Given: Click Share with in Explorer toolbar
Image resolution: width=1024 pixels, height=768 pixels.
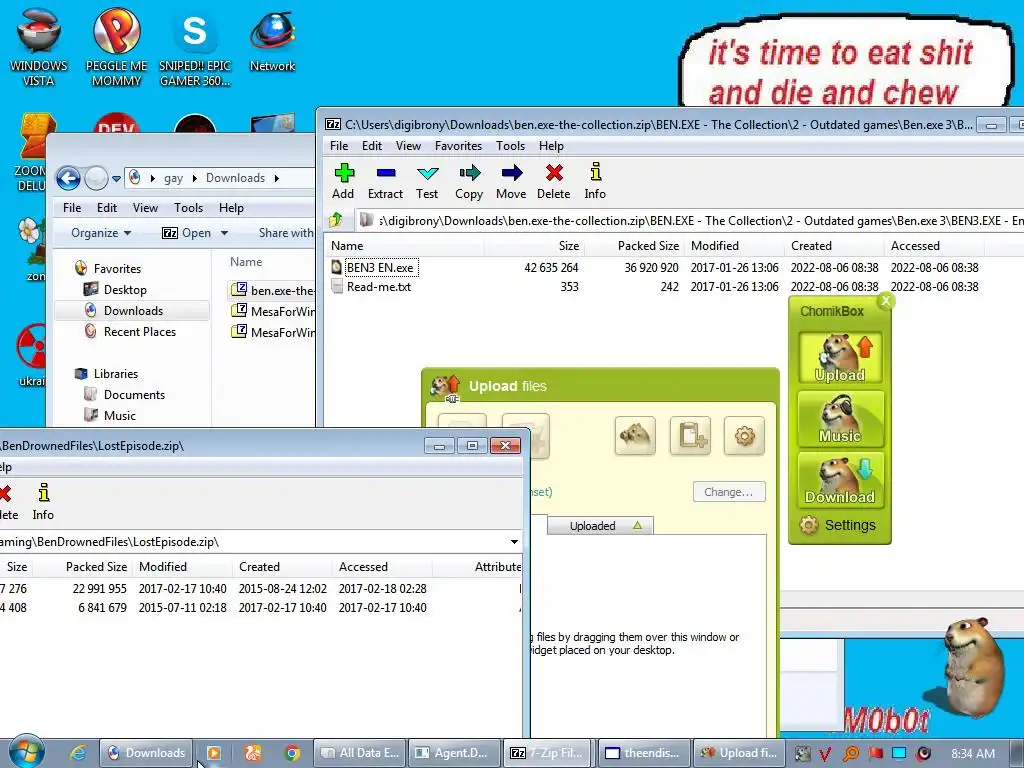Looking at the screenshot, I should pos(286,233).
